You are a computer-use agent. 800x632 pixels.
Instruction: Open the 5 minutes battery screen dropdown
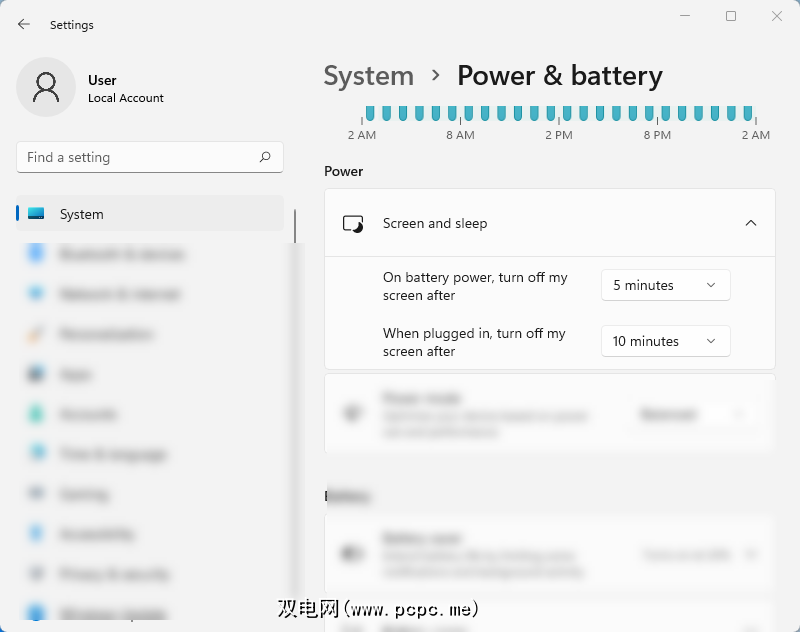pyautogui.click(x=665, y=285)
